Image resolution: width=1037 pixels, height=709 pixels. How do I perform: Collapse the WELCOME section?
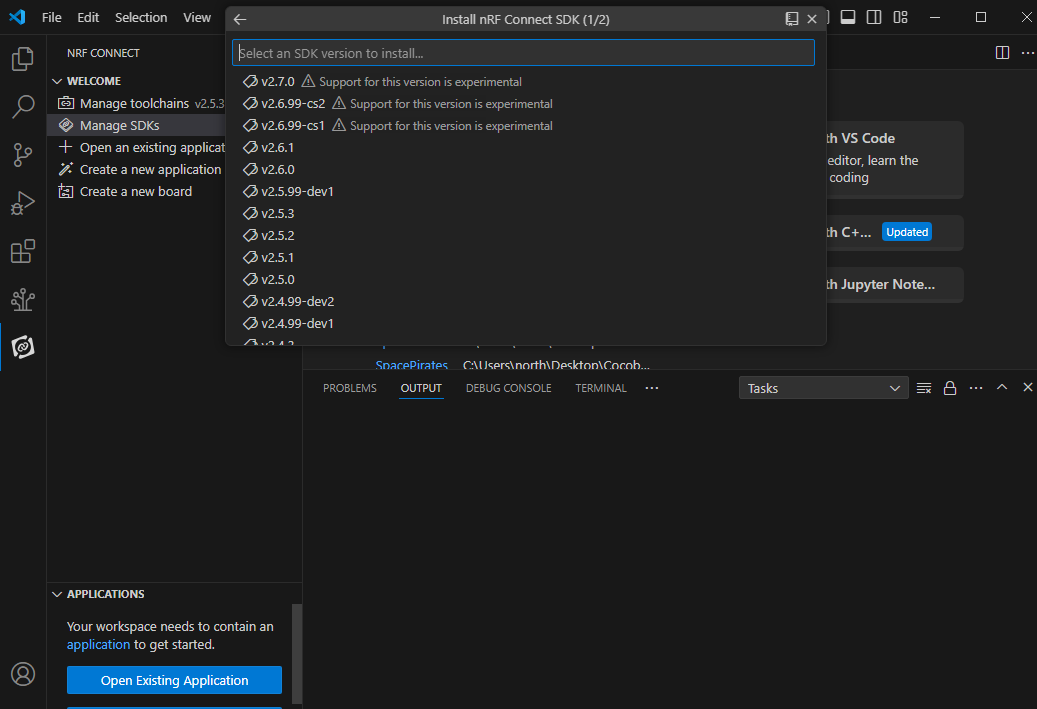57,81
